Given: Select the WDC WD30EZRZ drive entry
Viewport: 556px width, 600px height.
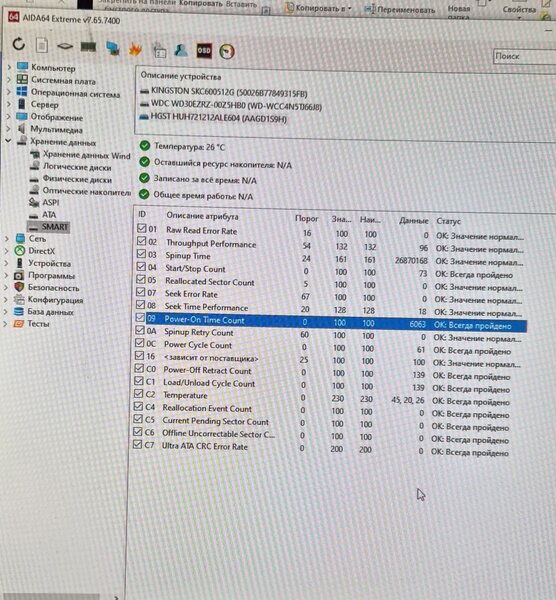Looking at the screenshot, I should 236,105.
